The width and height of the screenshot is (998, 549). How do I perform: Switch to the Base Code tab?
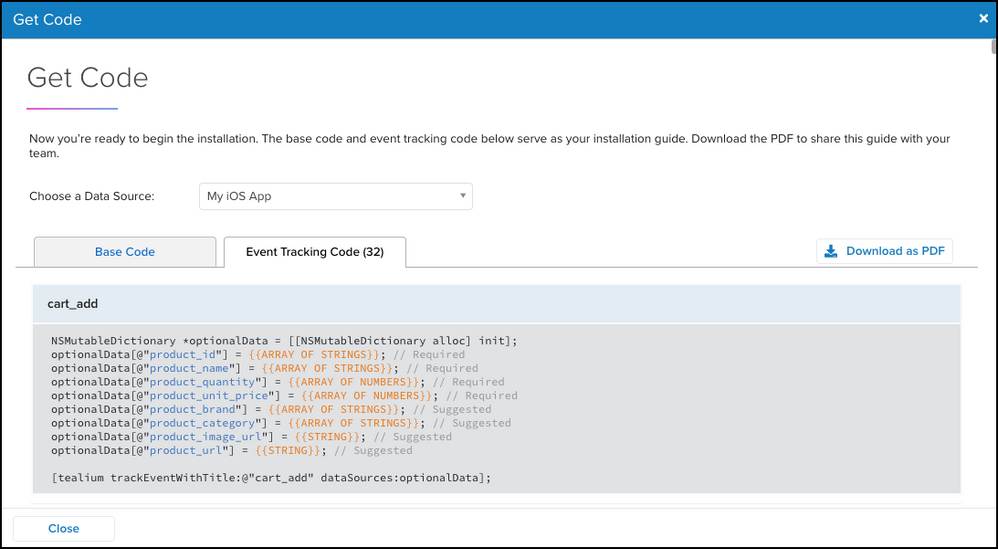click(x=125, y=252)
